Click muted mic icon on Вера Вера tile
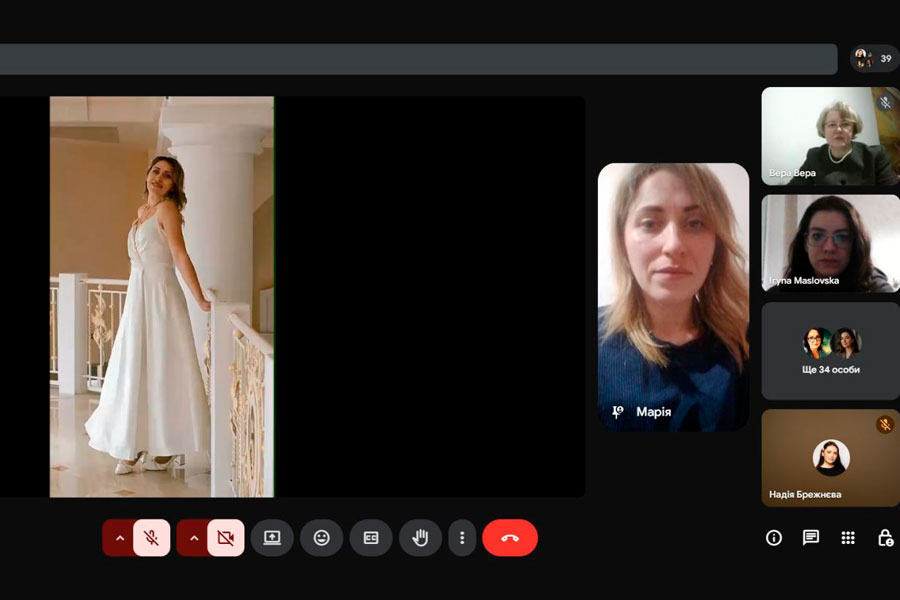The width and height of the screenshot is (900, 600). 885,102
